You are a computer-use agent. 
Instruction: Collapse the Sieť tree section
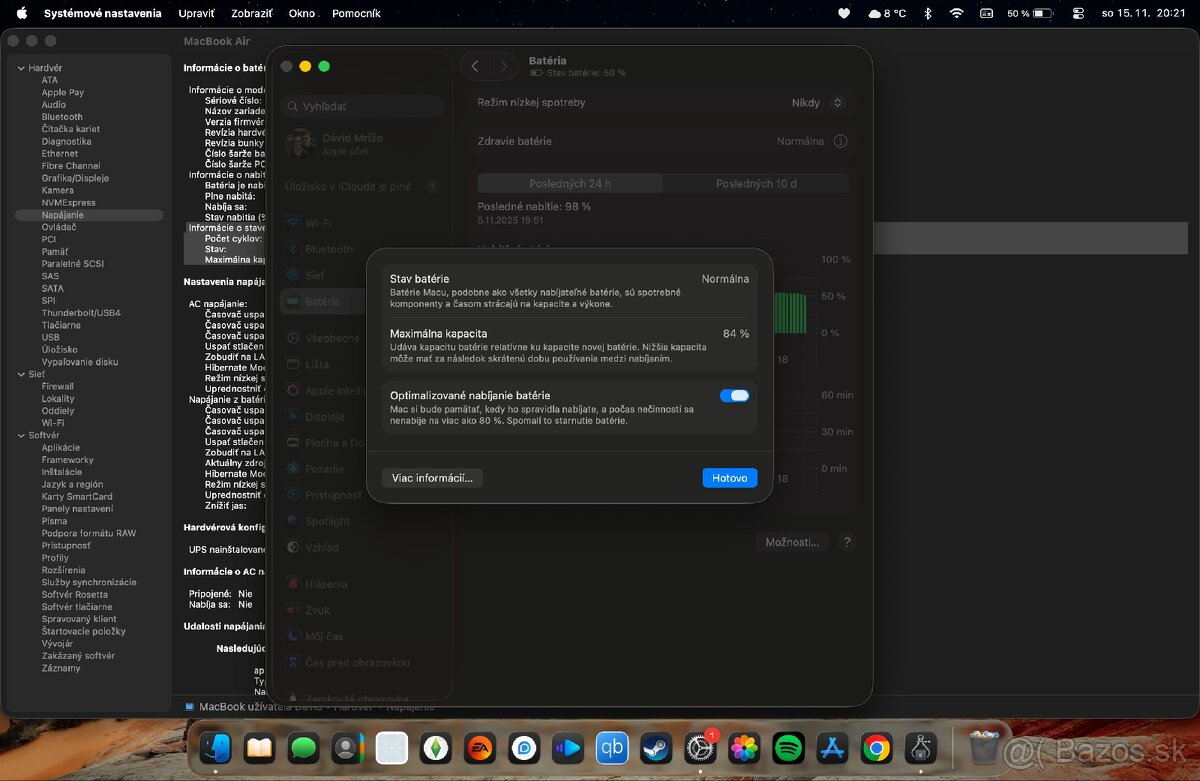21,374
